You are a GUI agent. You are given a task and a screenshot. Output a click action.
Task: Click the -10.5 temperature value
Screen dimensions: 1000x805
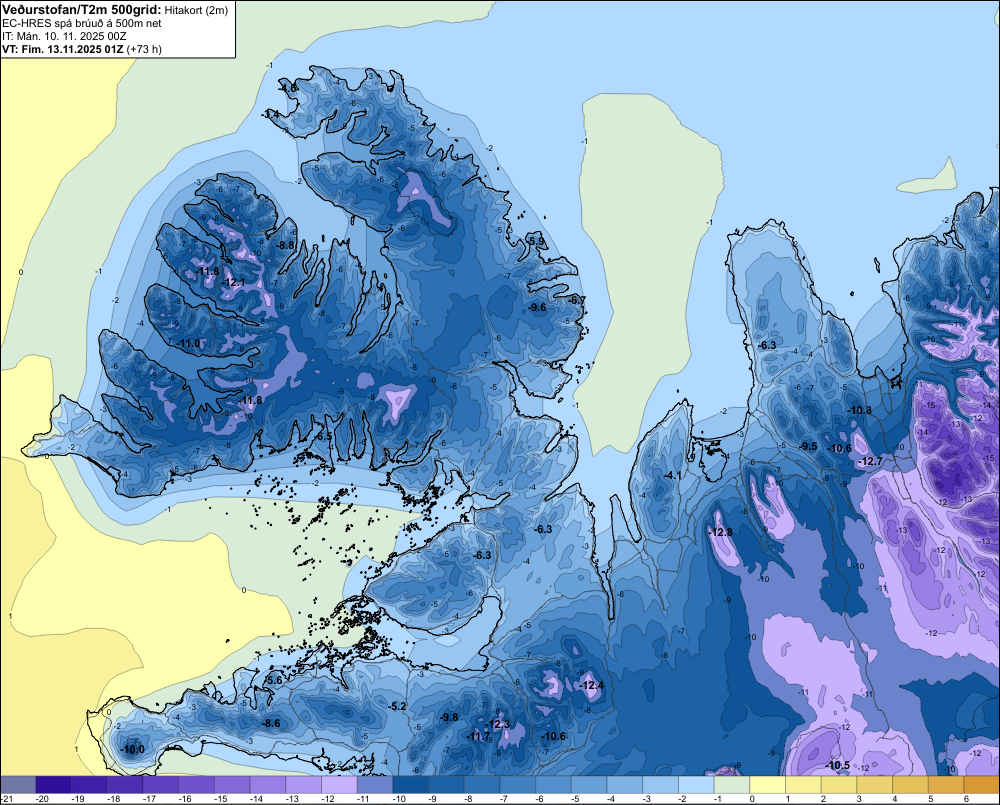[x=838, y=765]
